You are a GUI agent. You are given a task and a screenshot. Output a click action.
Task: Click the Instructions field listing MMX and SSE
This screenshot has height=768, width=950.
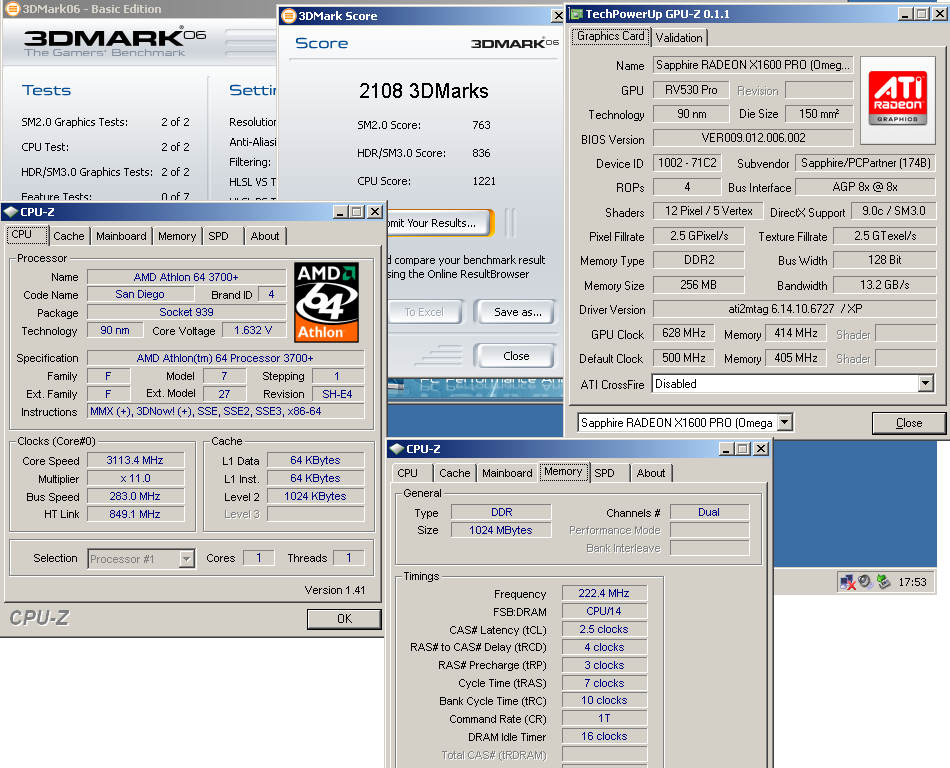pos(226,411)
